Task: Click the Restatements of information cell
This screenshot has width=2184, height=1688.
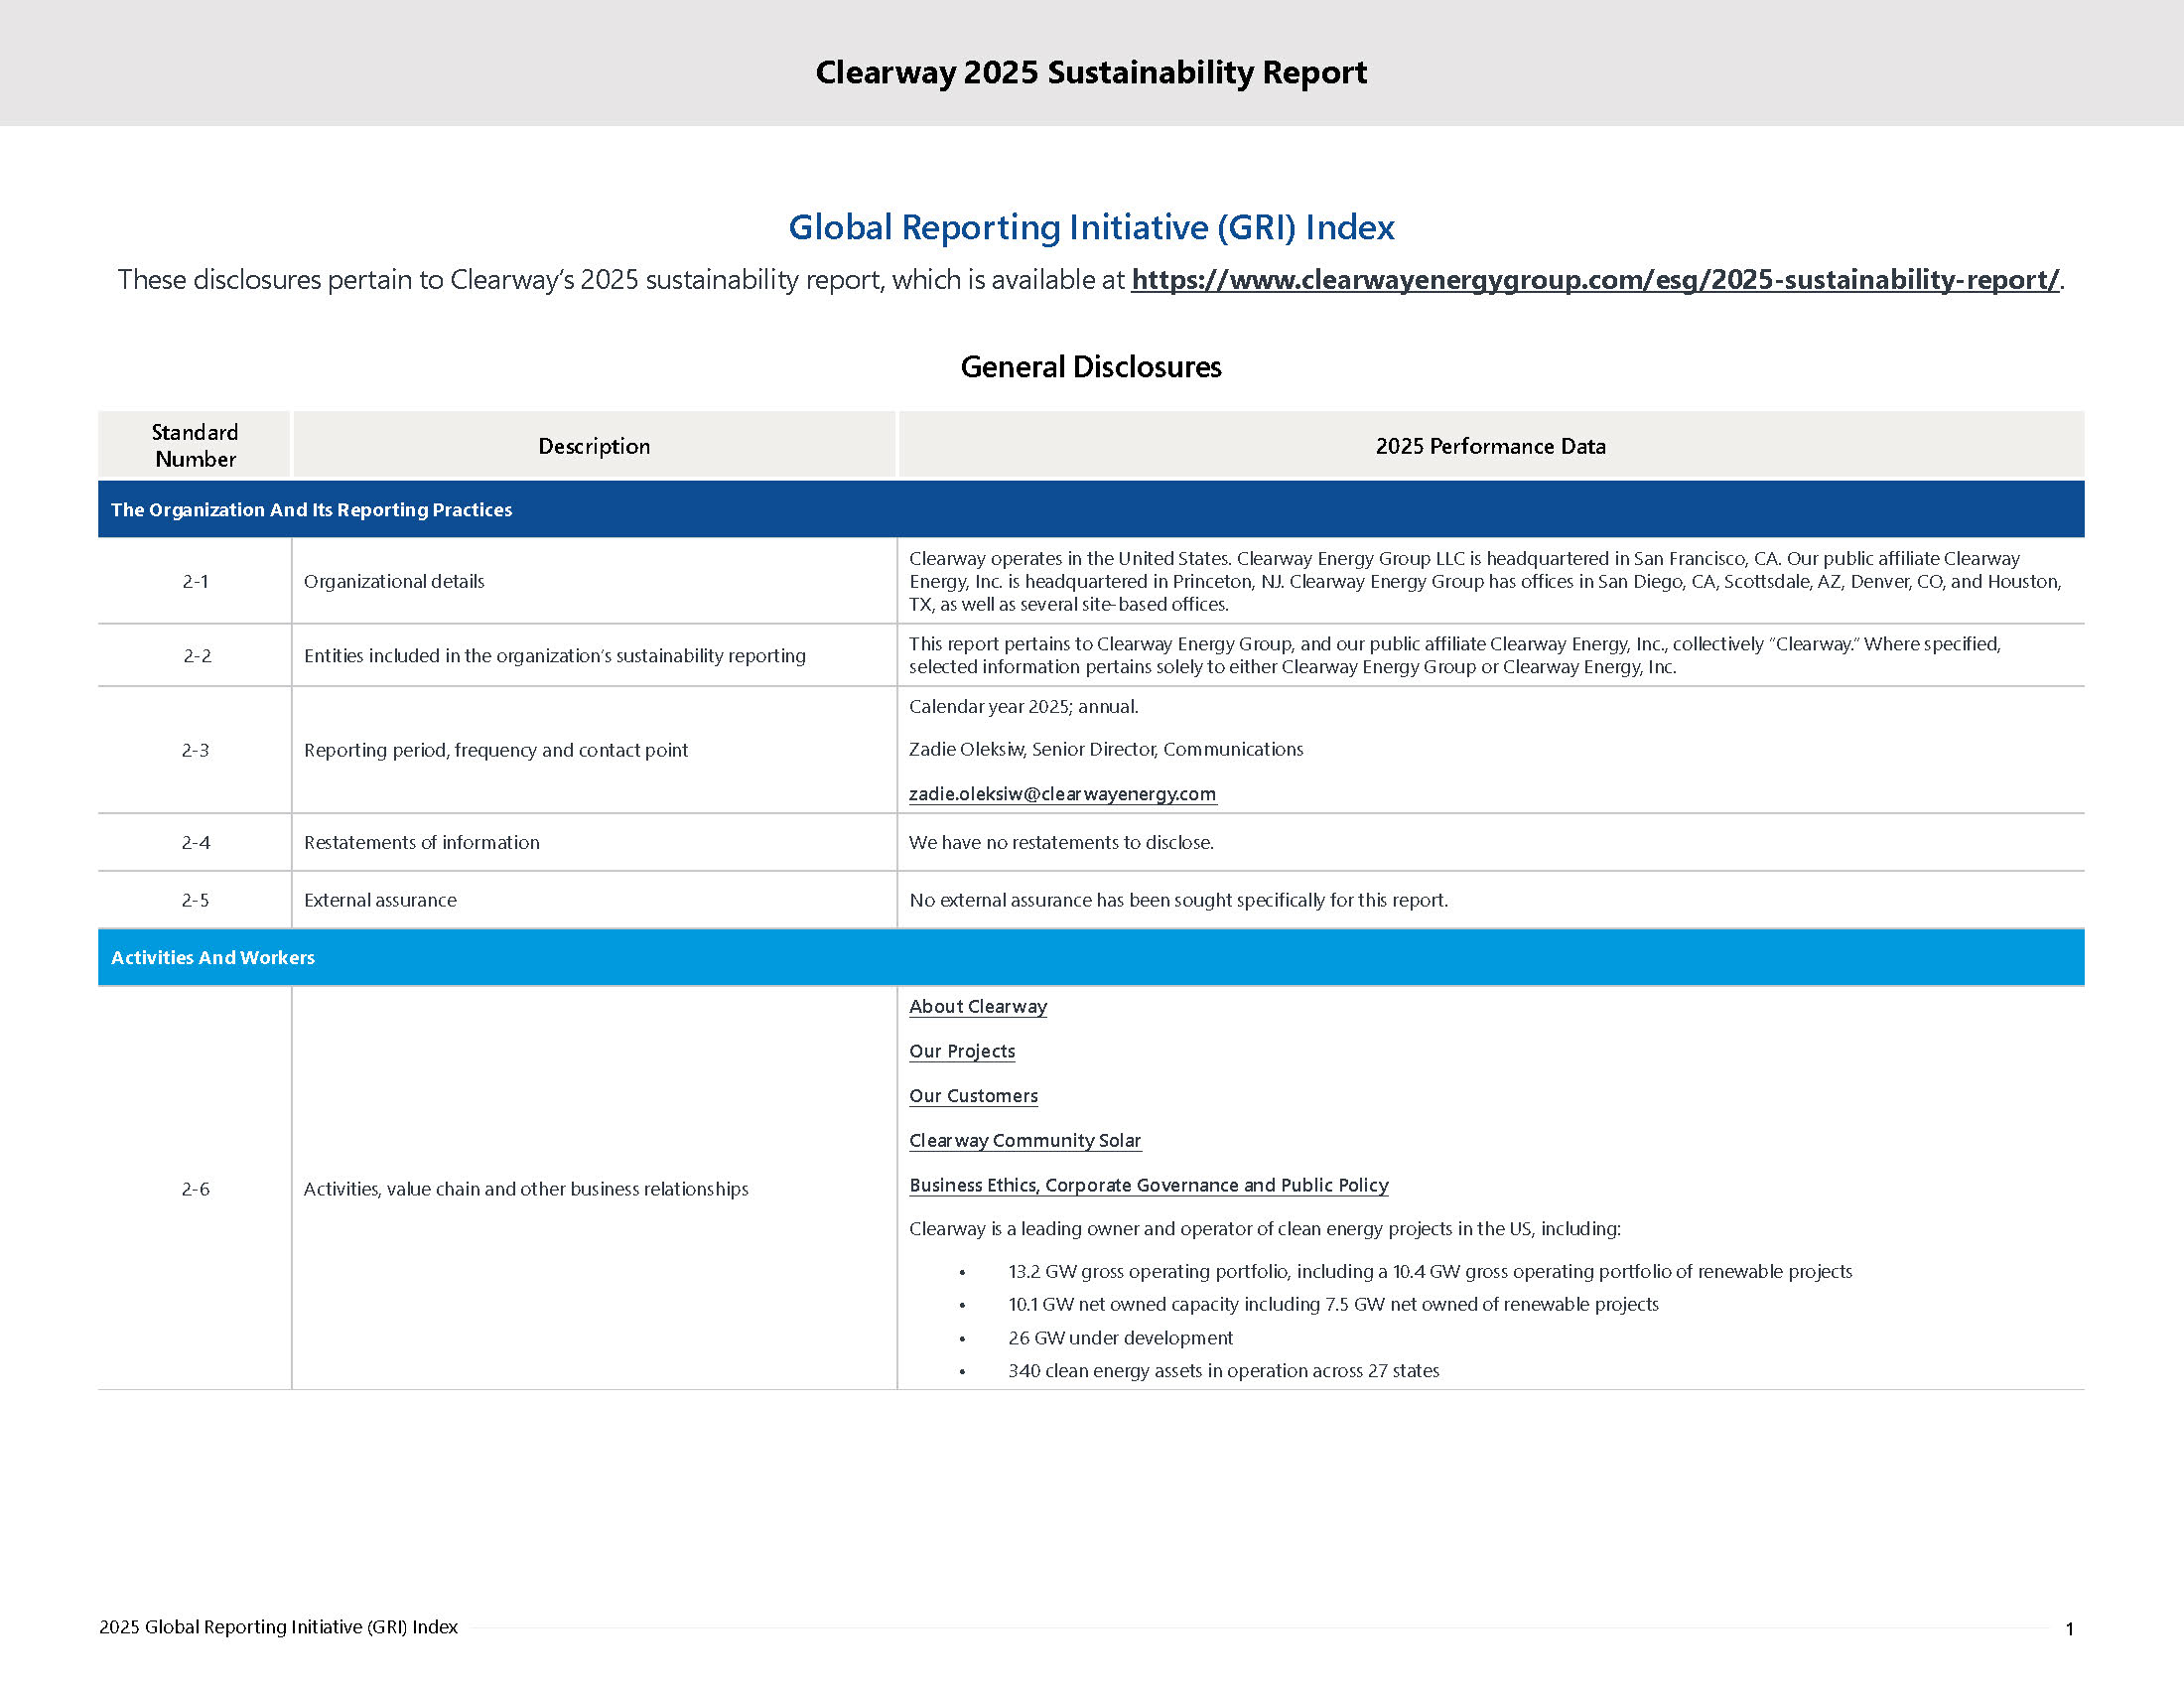Action: (x=421, y=843)
